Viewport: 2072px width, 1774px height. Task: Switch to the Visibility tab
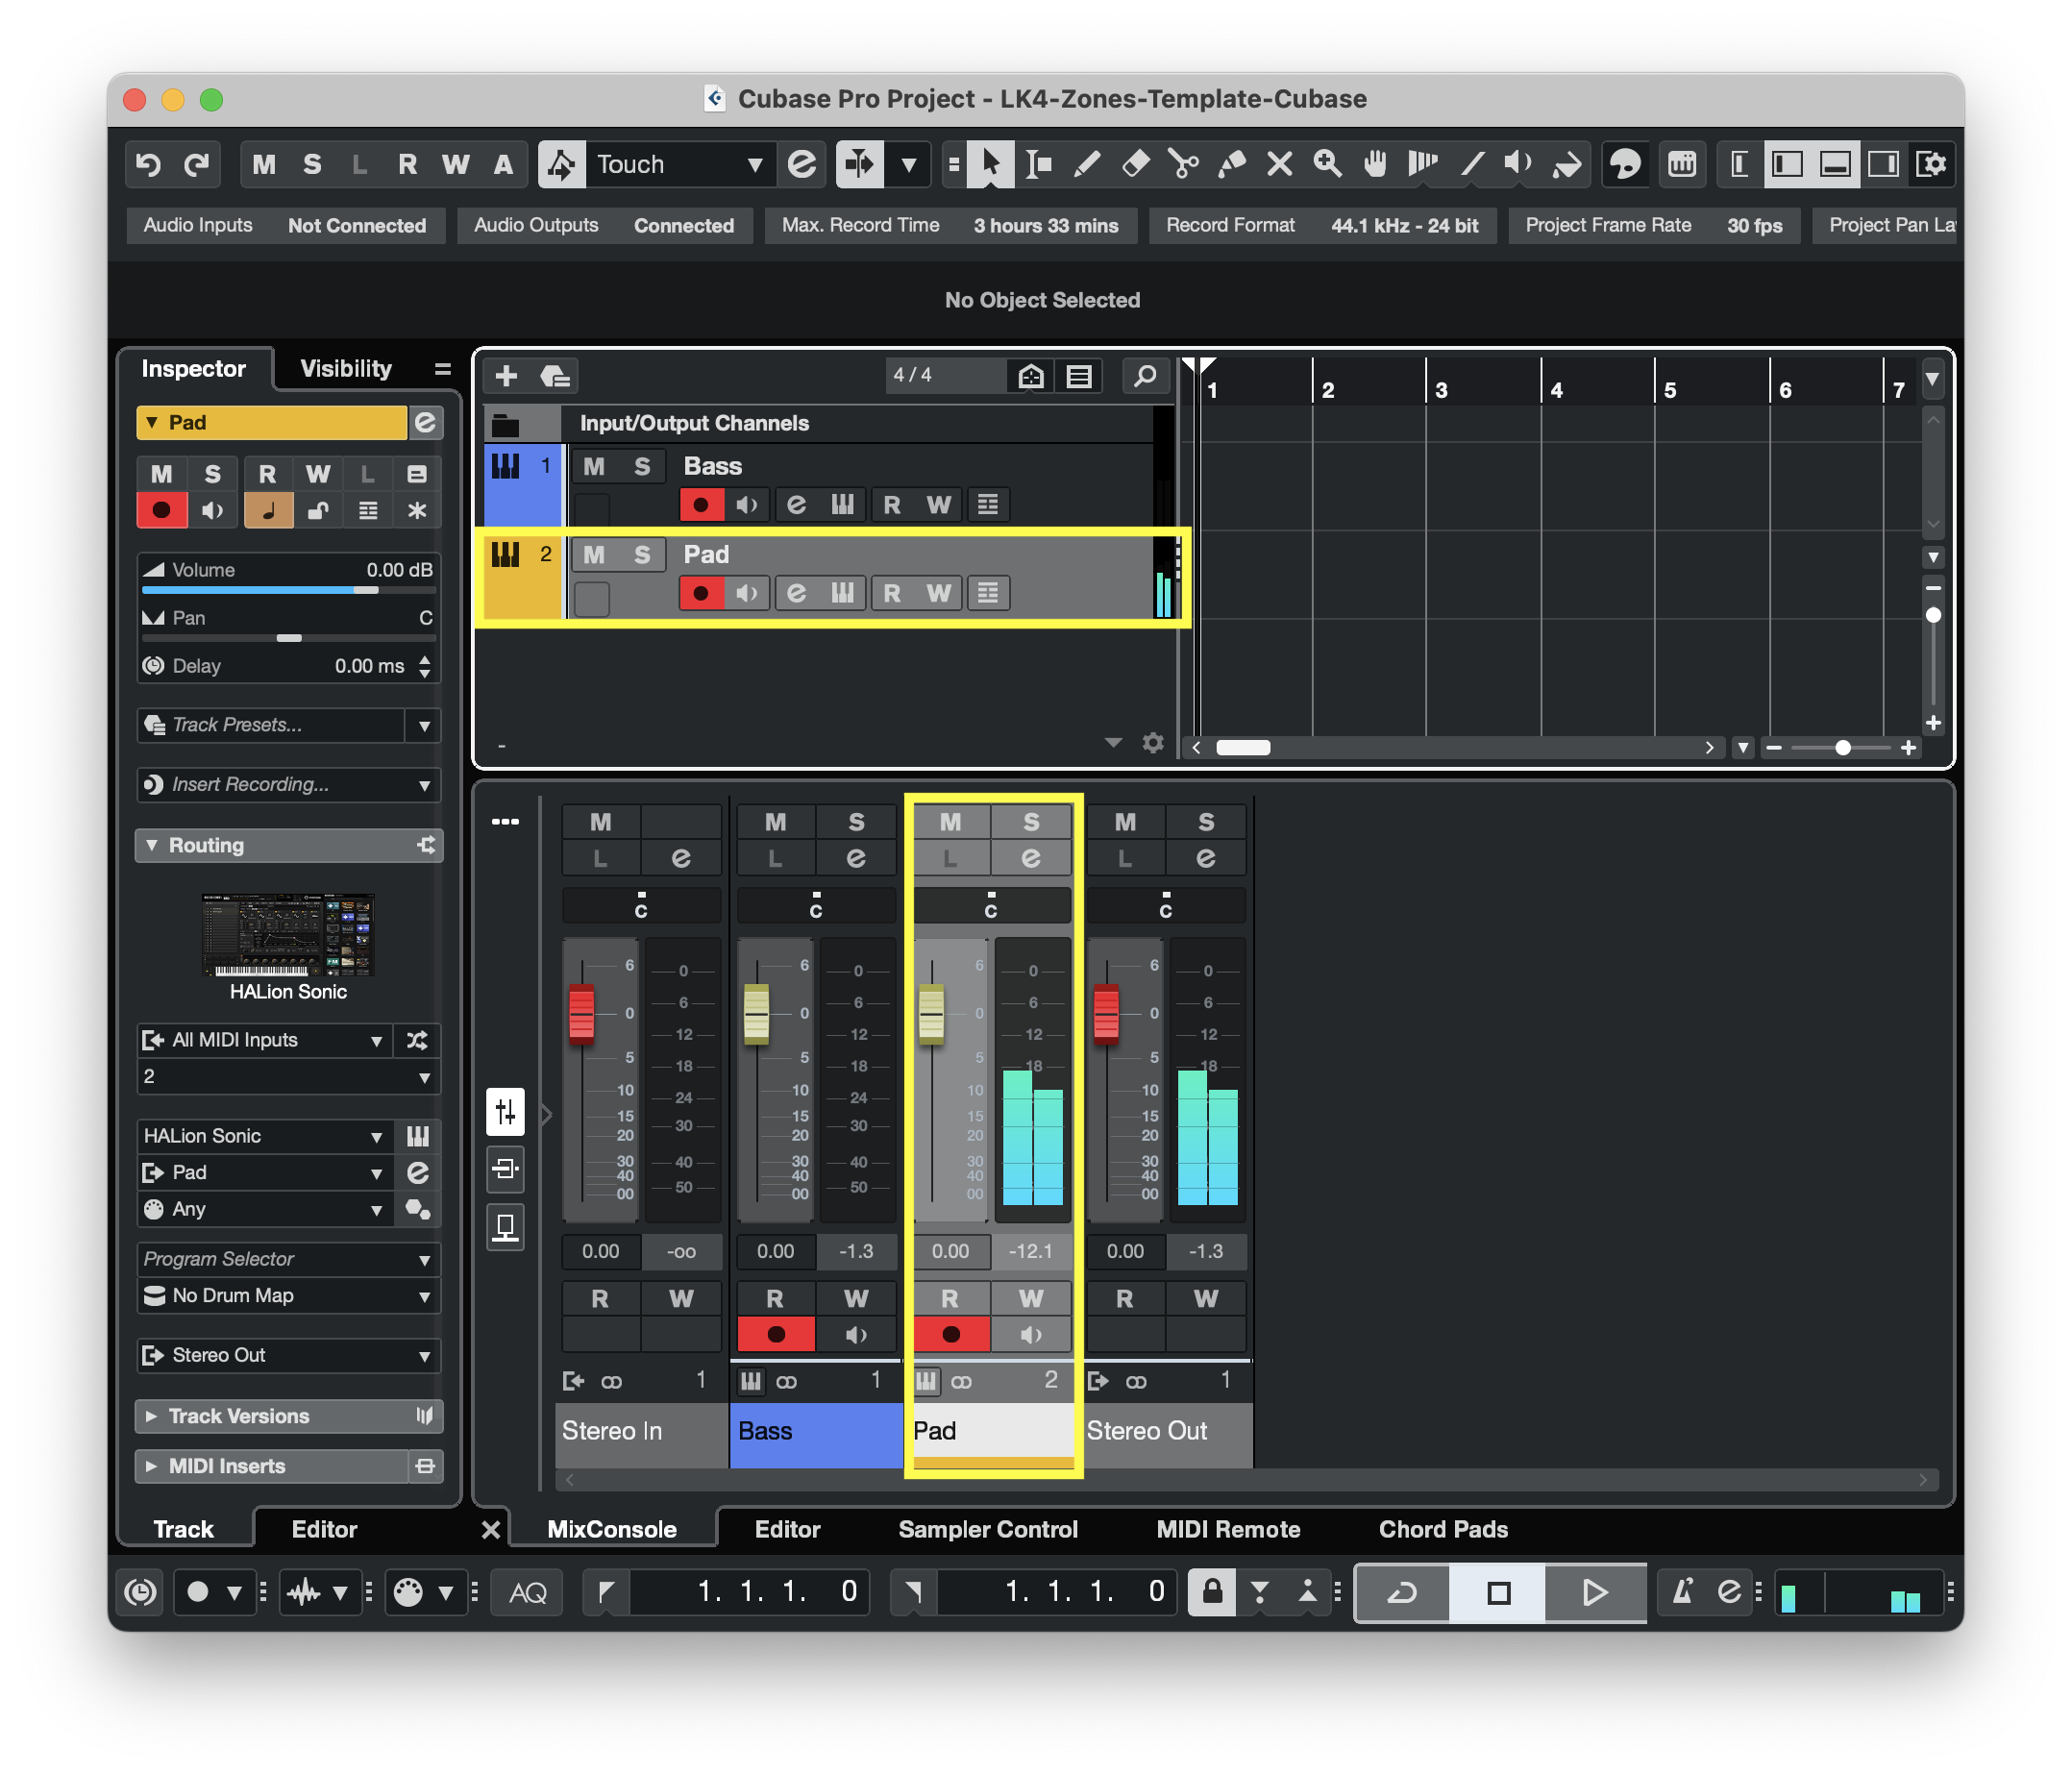[x=346, y=369]
